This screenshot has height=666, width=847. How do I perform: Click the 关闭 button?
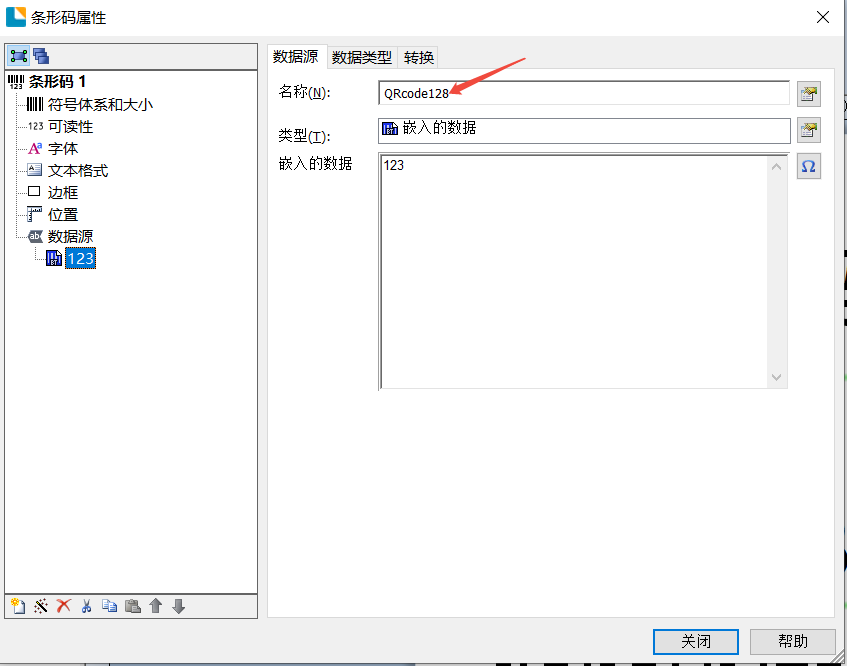pos(696,642)
